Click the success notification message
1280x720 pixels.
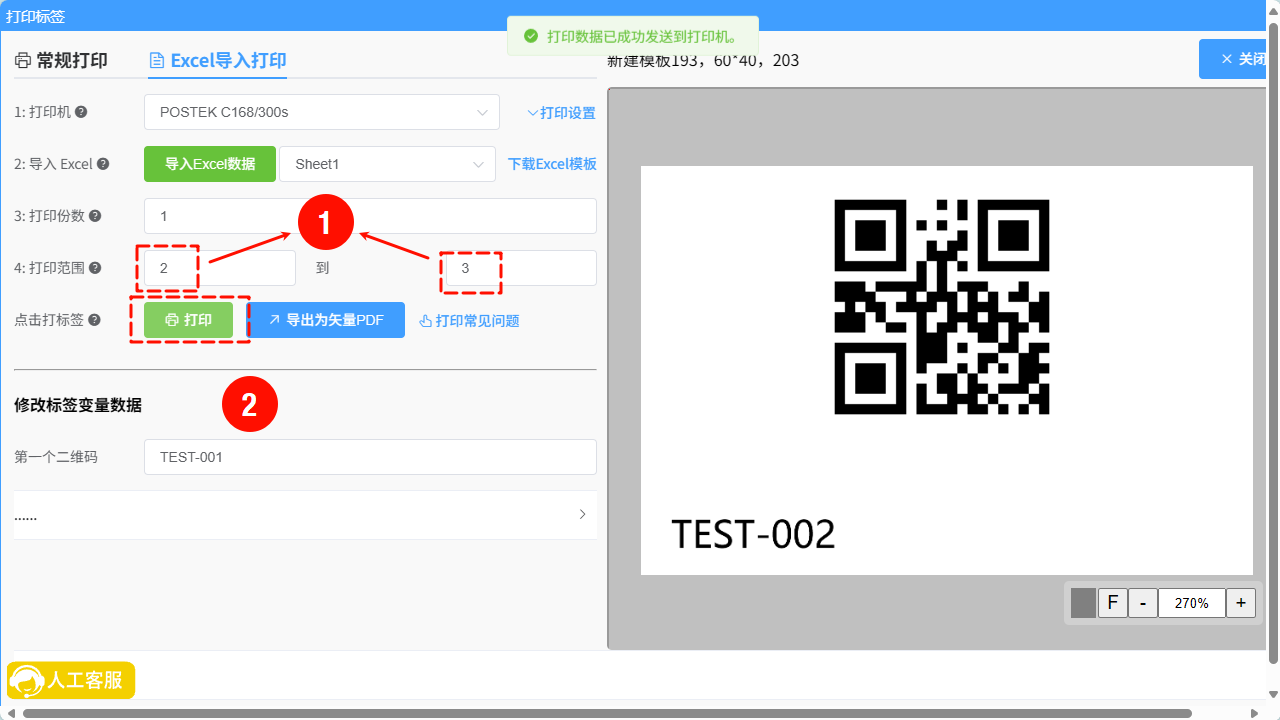633,36
